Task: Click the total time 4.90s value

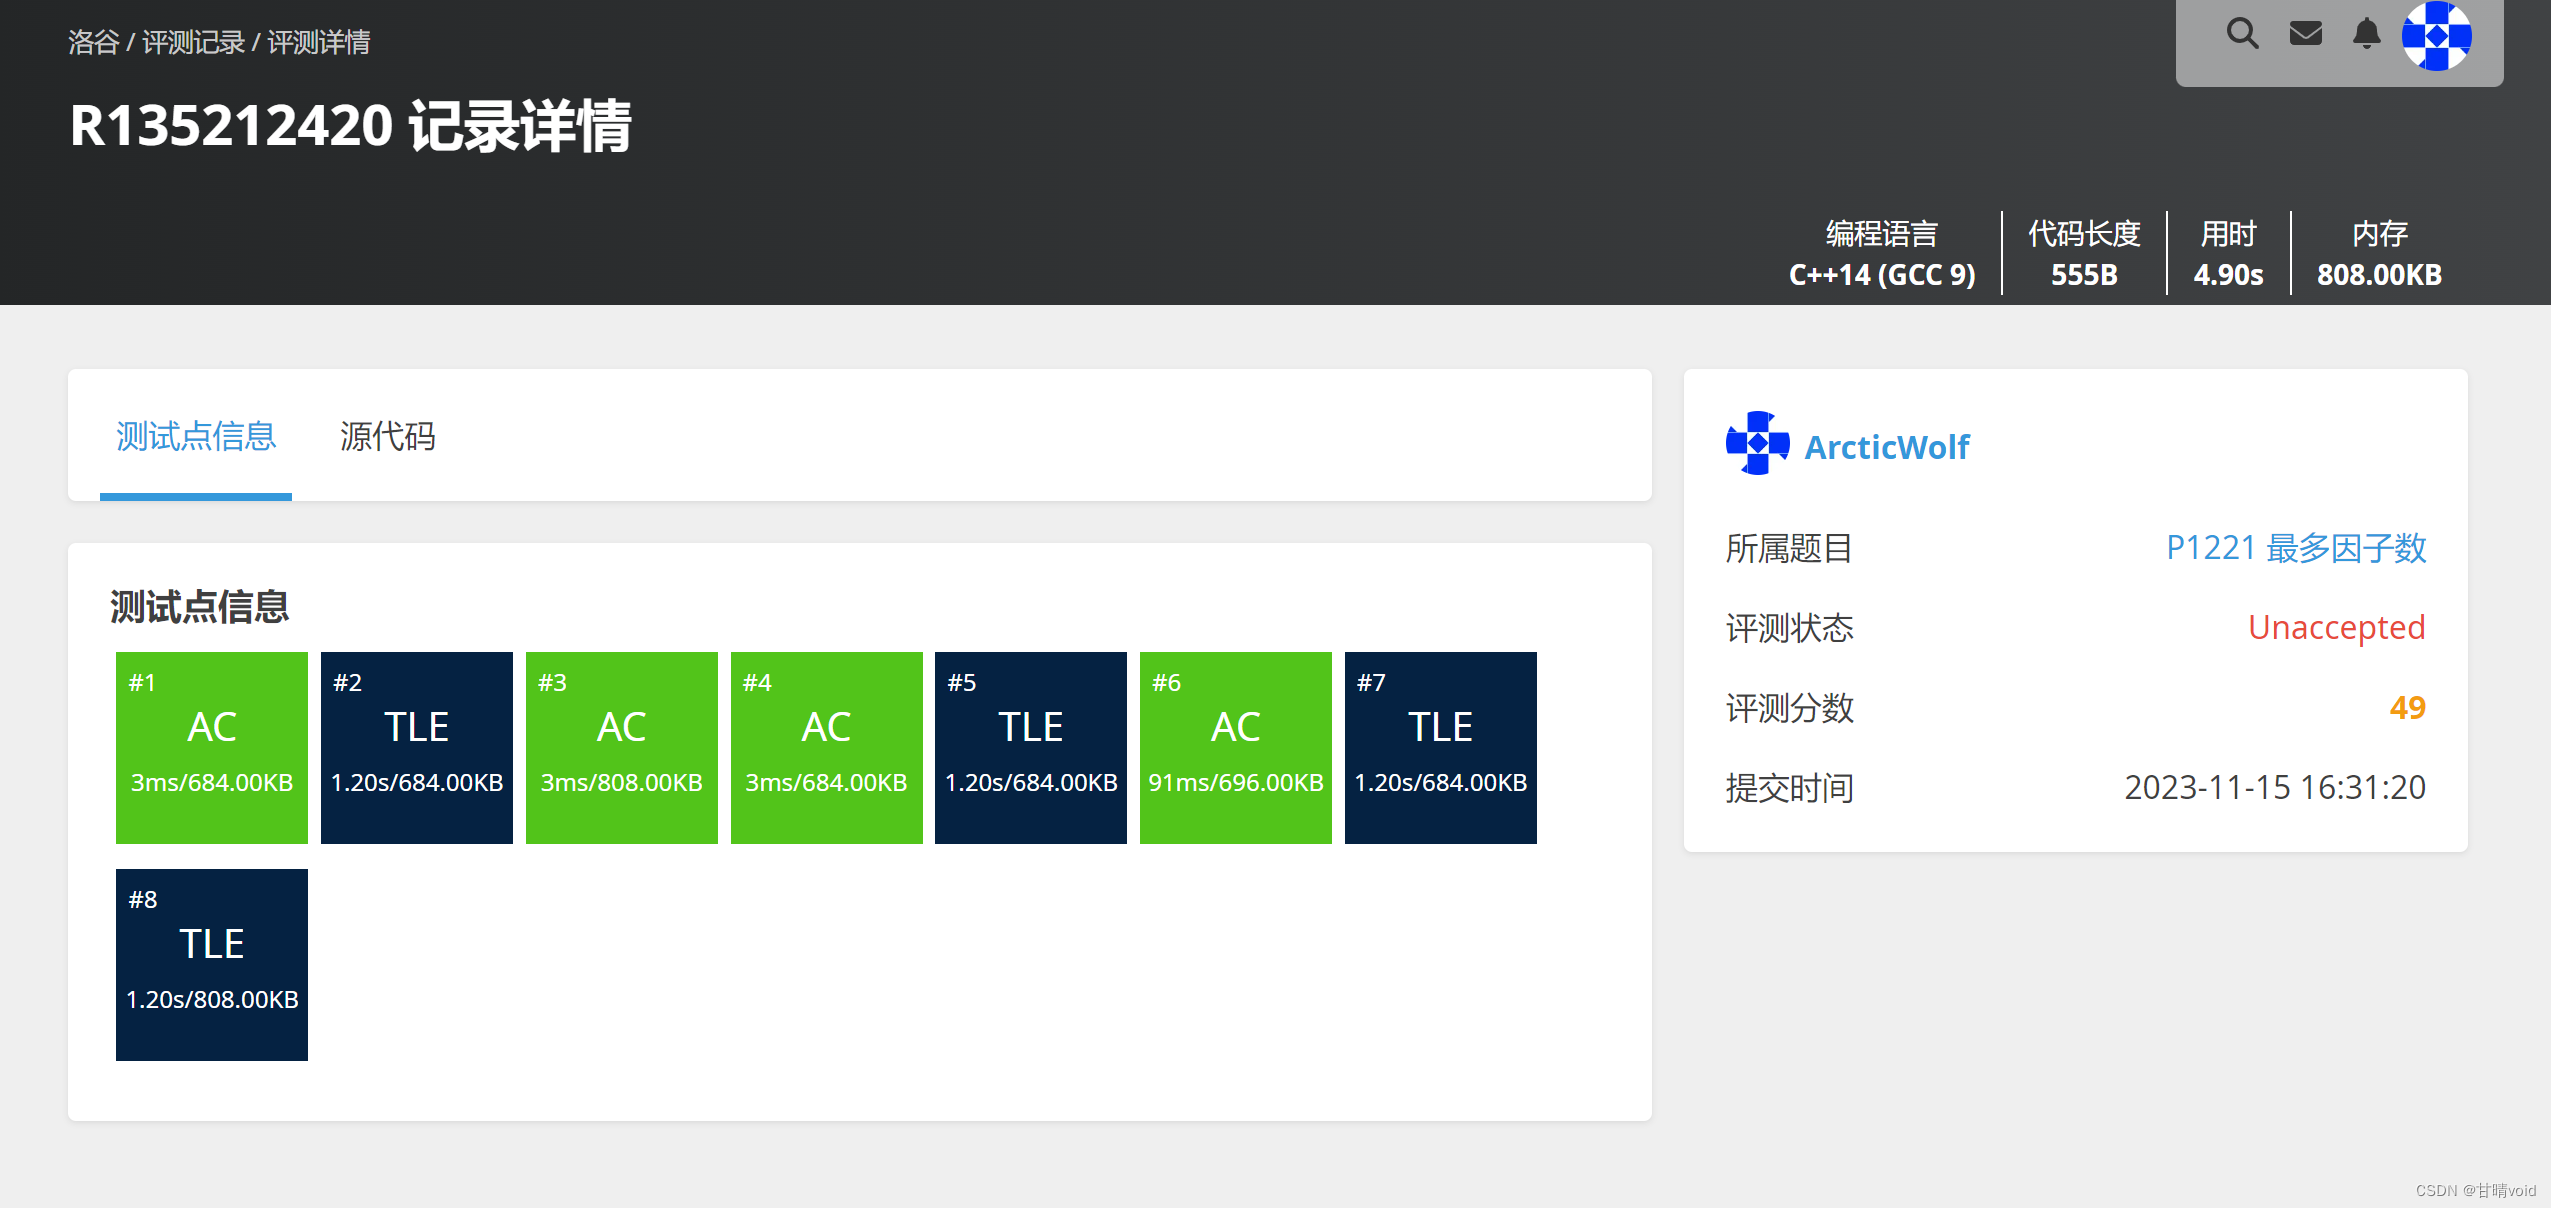Action: pyautogui.click(x=2228, y=274)
